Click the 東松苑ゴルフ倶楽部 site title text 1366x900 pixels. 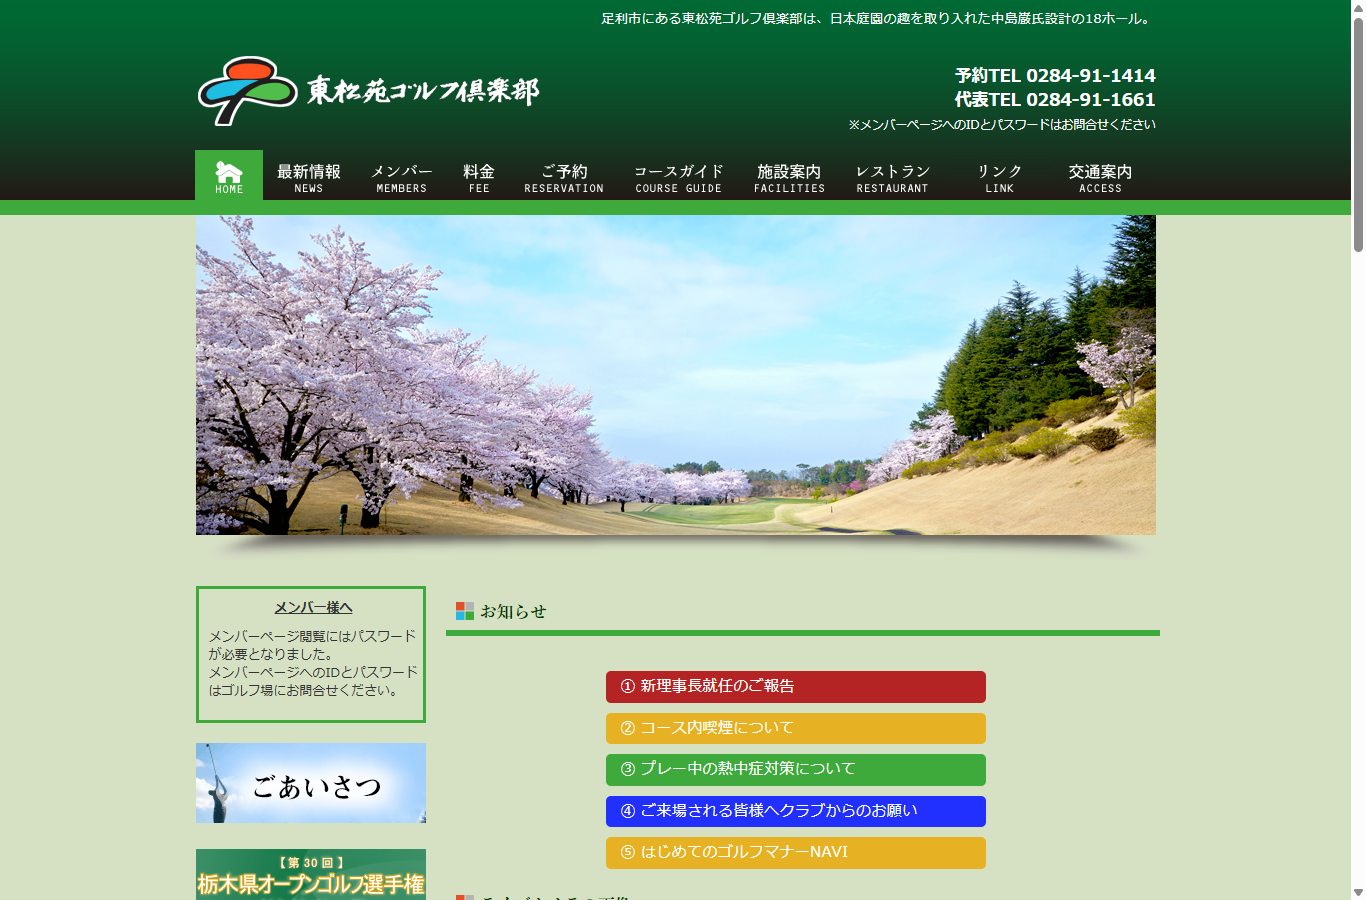pyautogui.click(x=423, y=90)
